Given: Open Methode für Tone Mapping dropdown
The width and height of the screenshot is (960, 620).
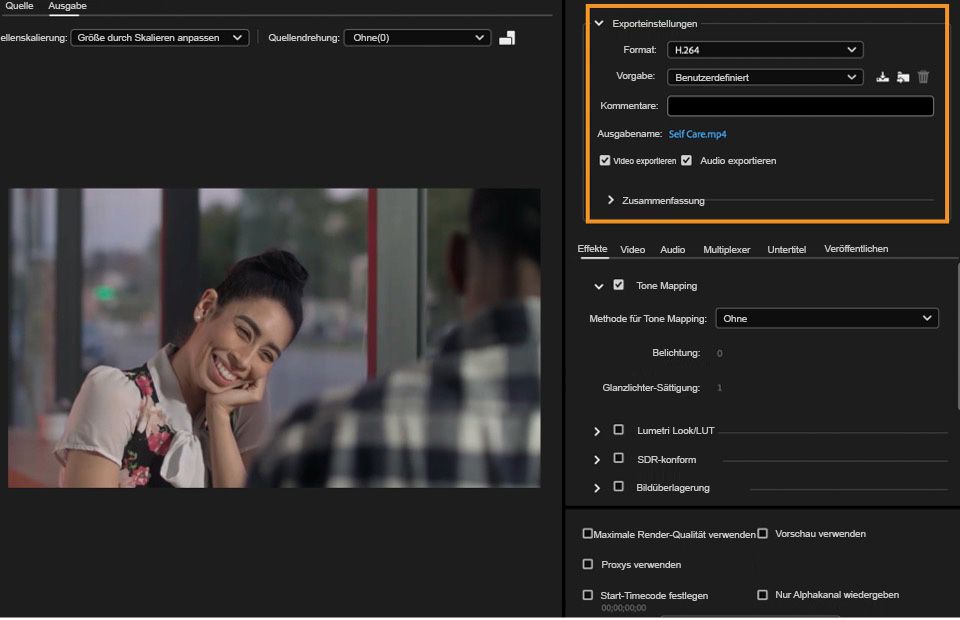Looking at the screenshot, I should [827, 319].
